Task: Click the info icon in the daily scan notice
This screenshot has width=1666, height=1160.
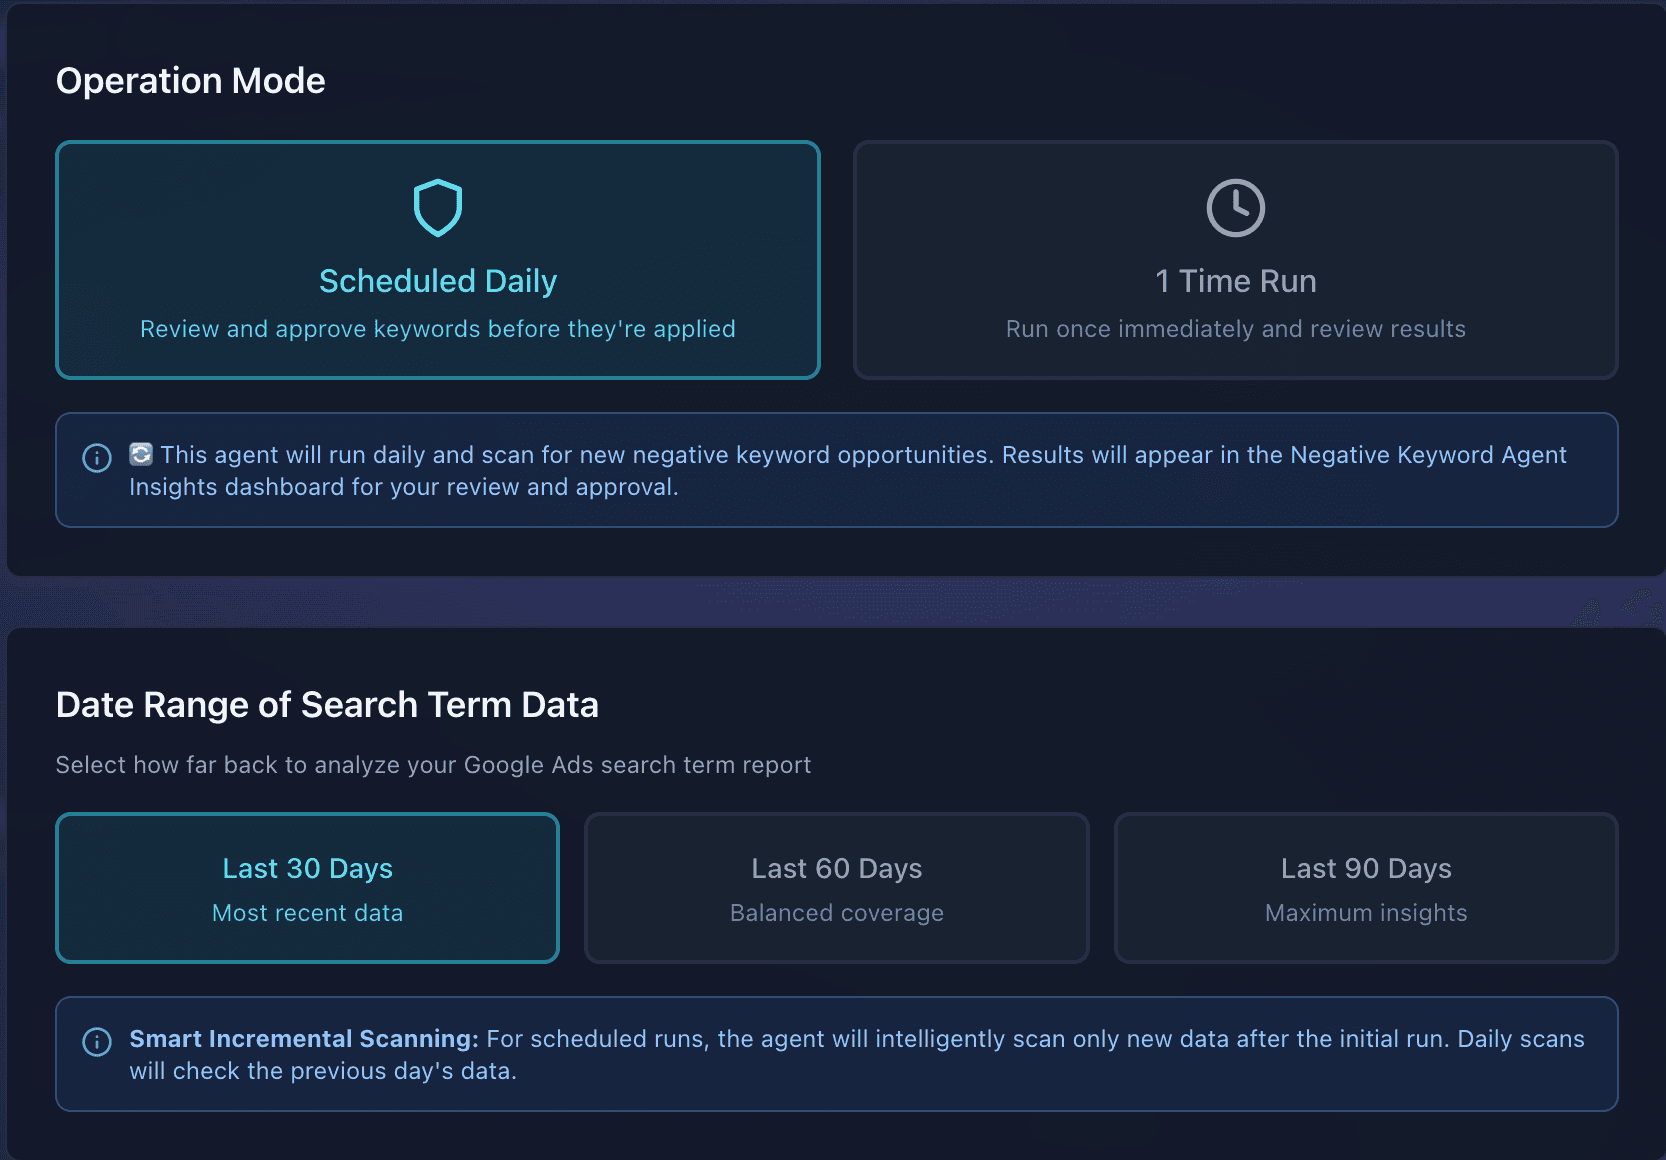Action: [96, 458]
